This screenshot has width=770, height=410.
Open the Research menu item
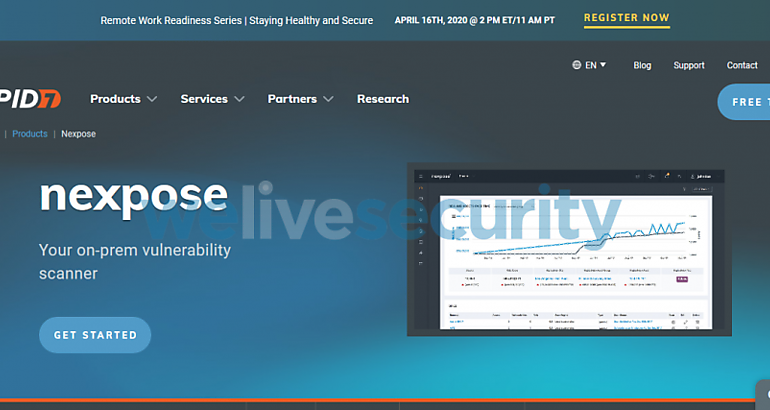[383, 99]
